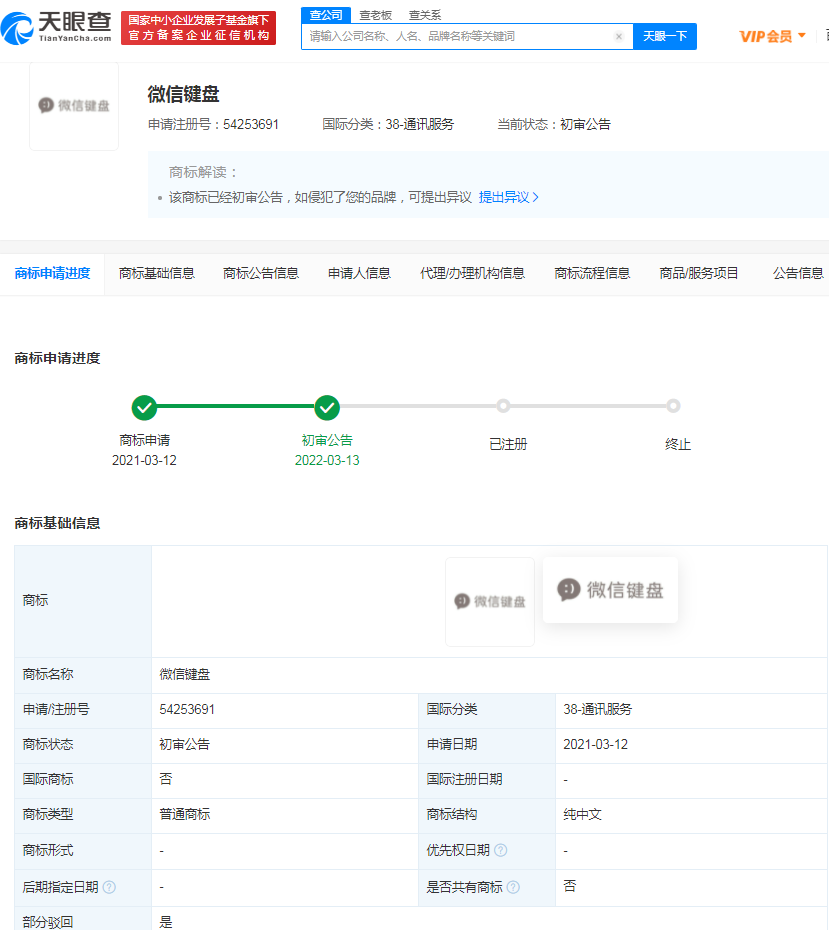
Task: Click the help icon beside 是否共有商标
Action: (x=514, y=887)
